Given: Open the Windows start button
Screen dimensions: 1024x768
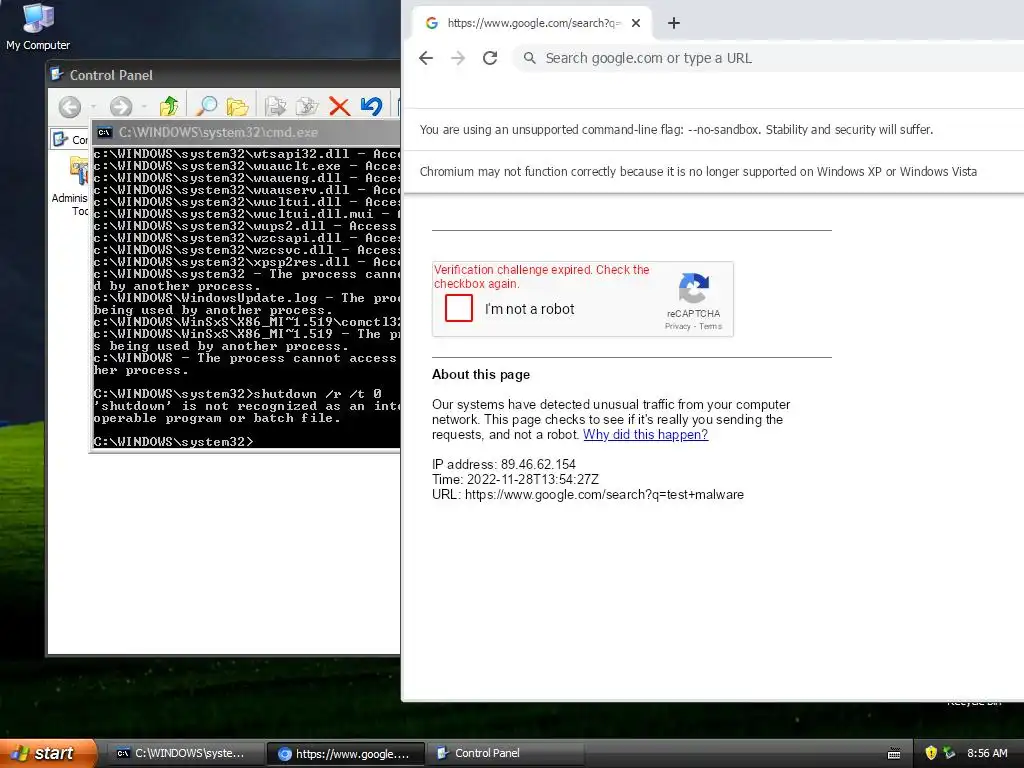Looking at the screenshot, I should tap(48, 753).
